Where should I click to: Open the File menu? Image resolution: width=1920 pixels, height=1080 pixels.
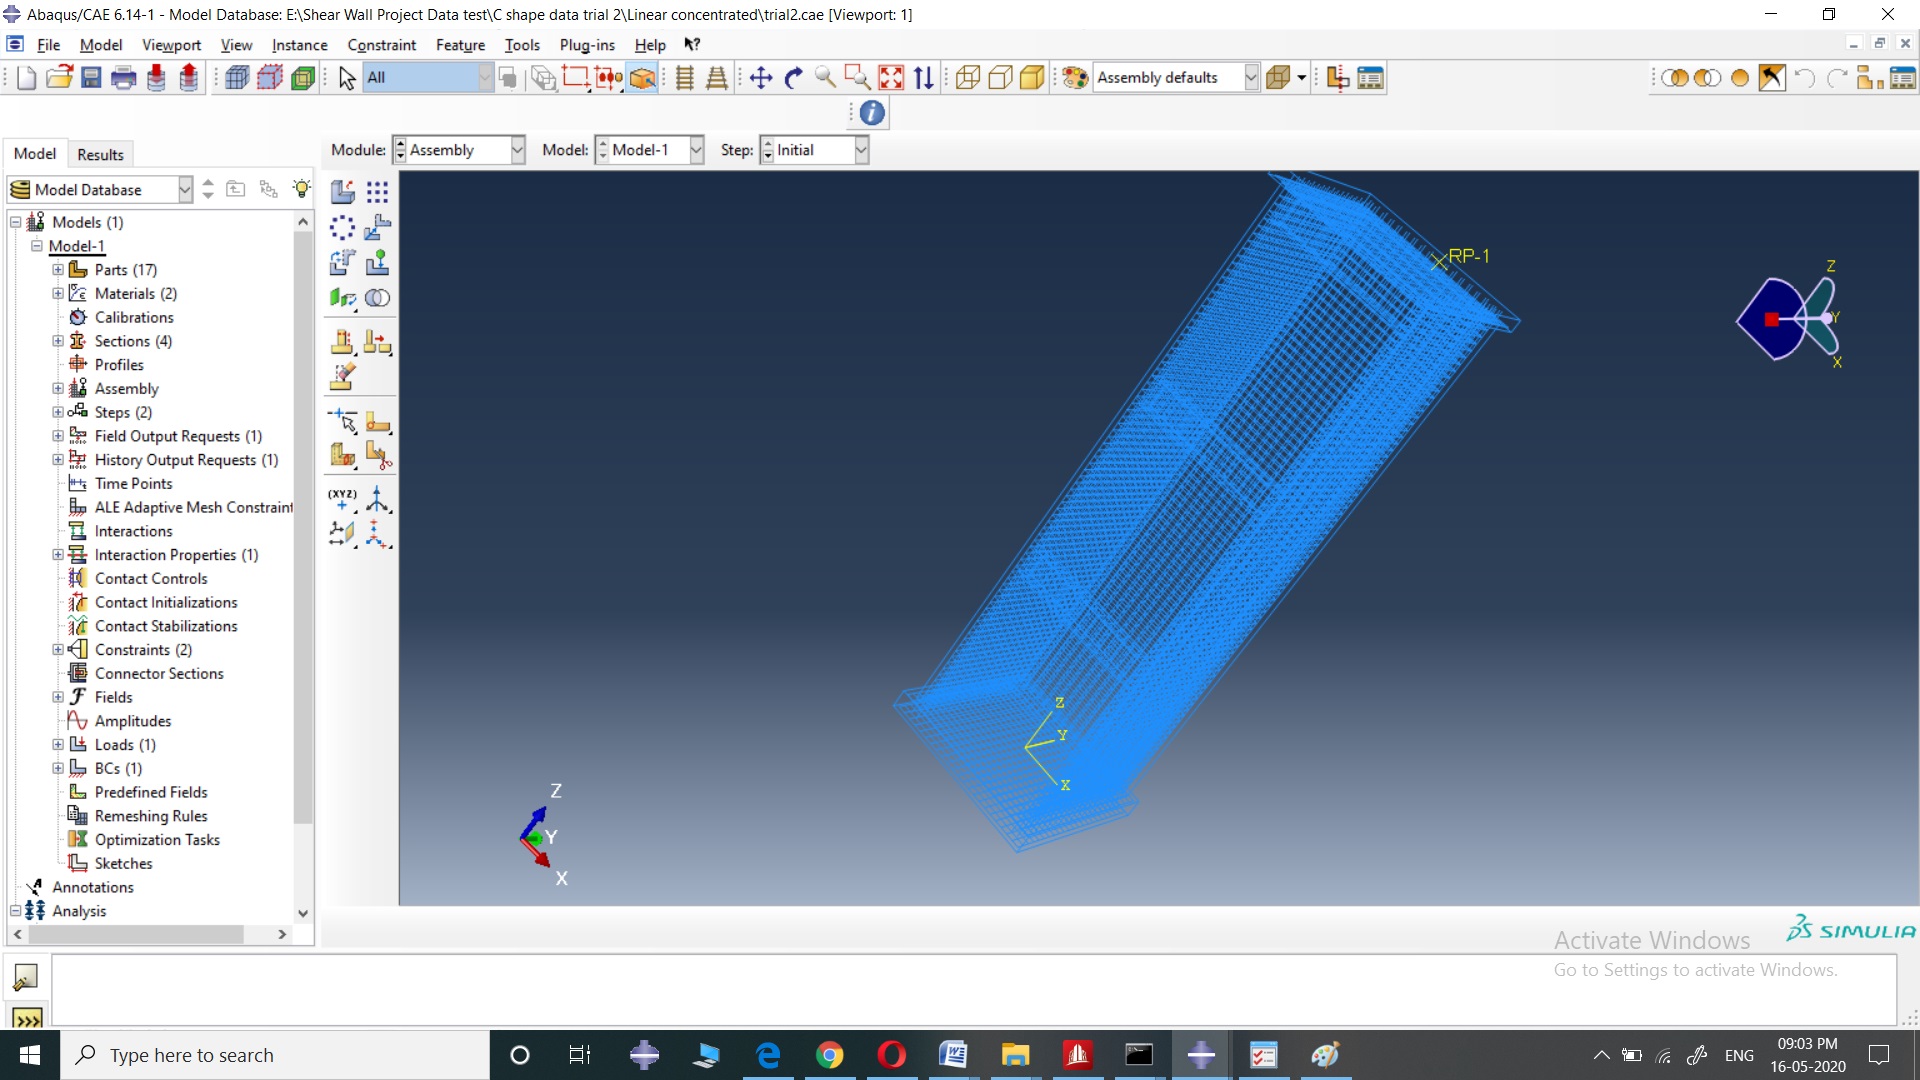click(48, 45)
